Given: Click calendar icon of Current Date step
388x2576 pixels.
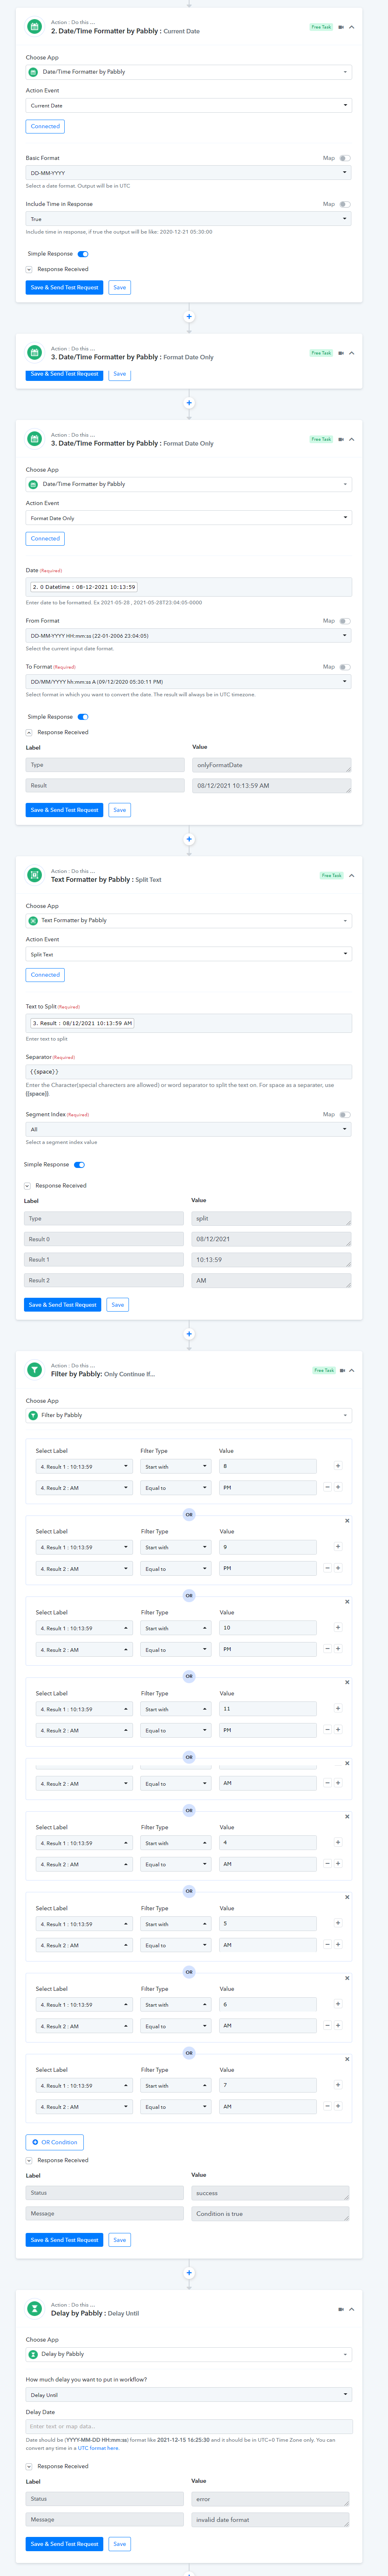Looking at the screenshot, I should click(x=34, y=27).
